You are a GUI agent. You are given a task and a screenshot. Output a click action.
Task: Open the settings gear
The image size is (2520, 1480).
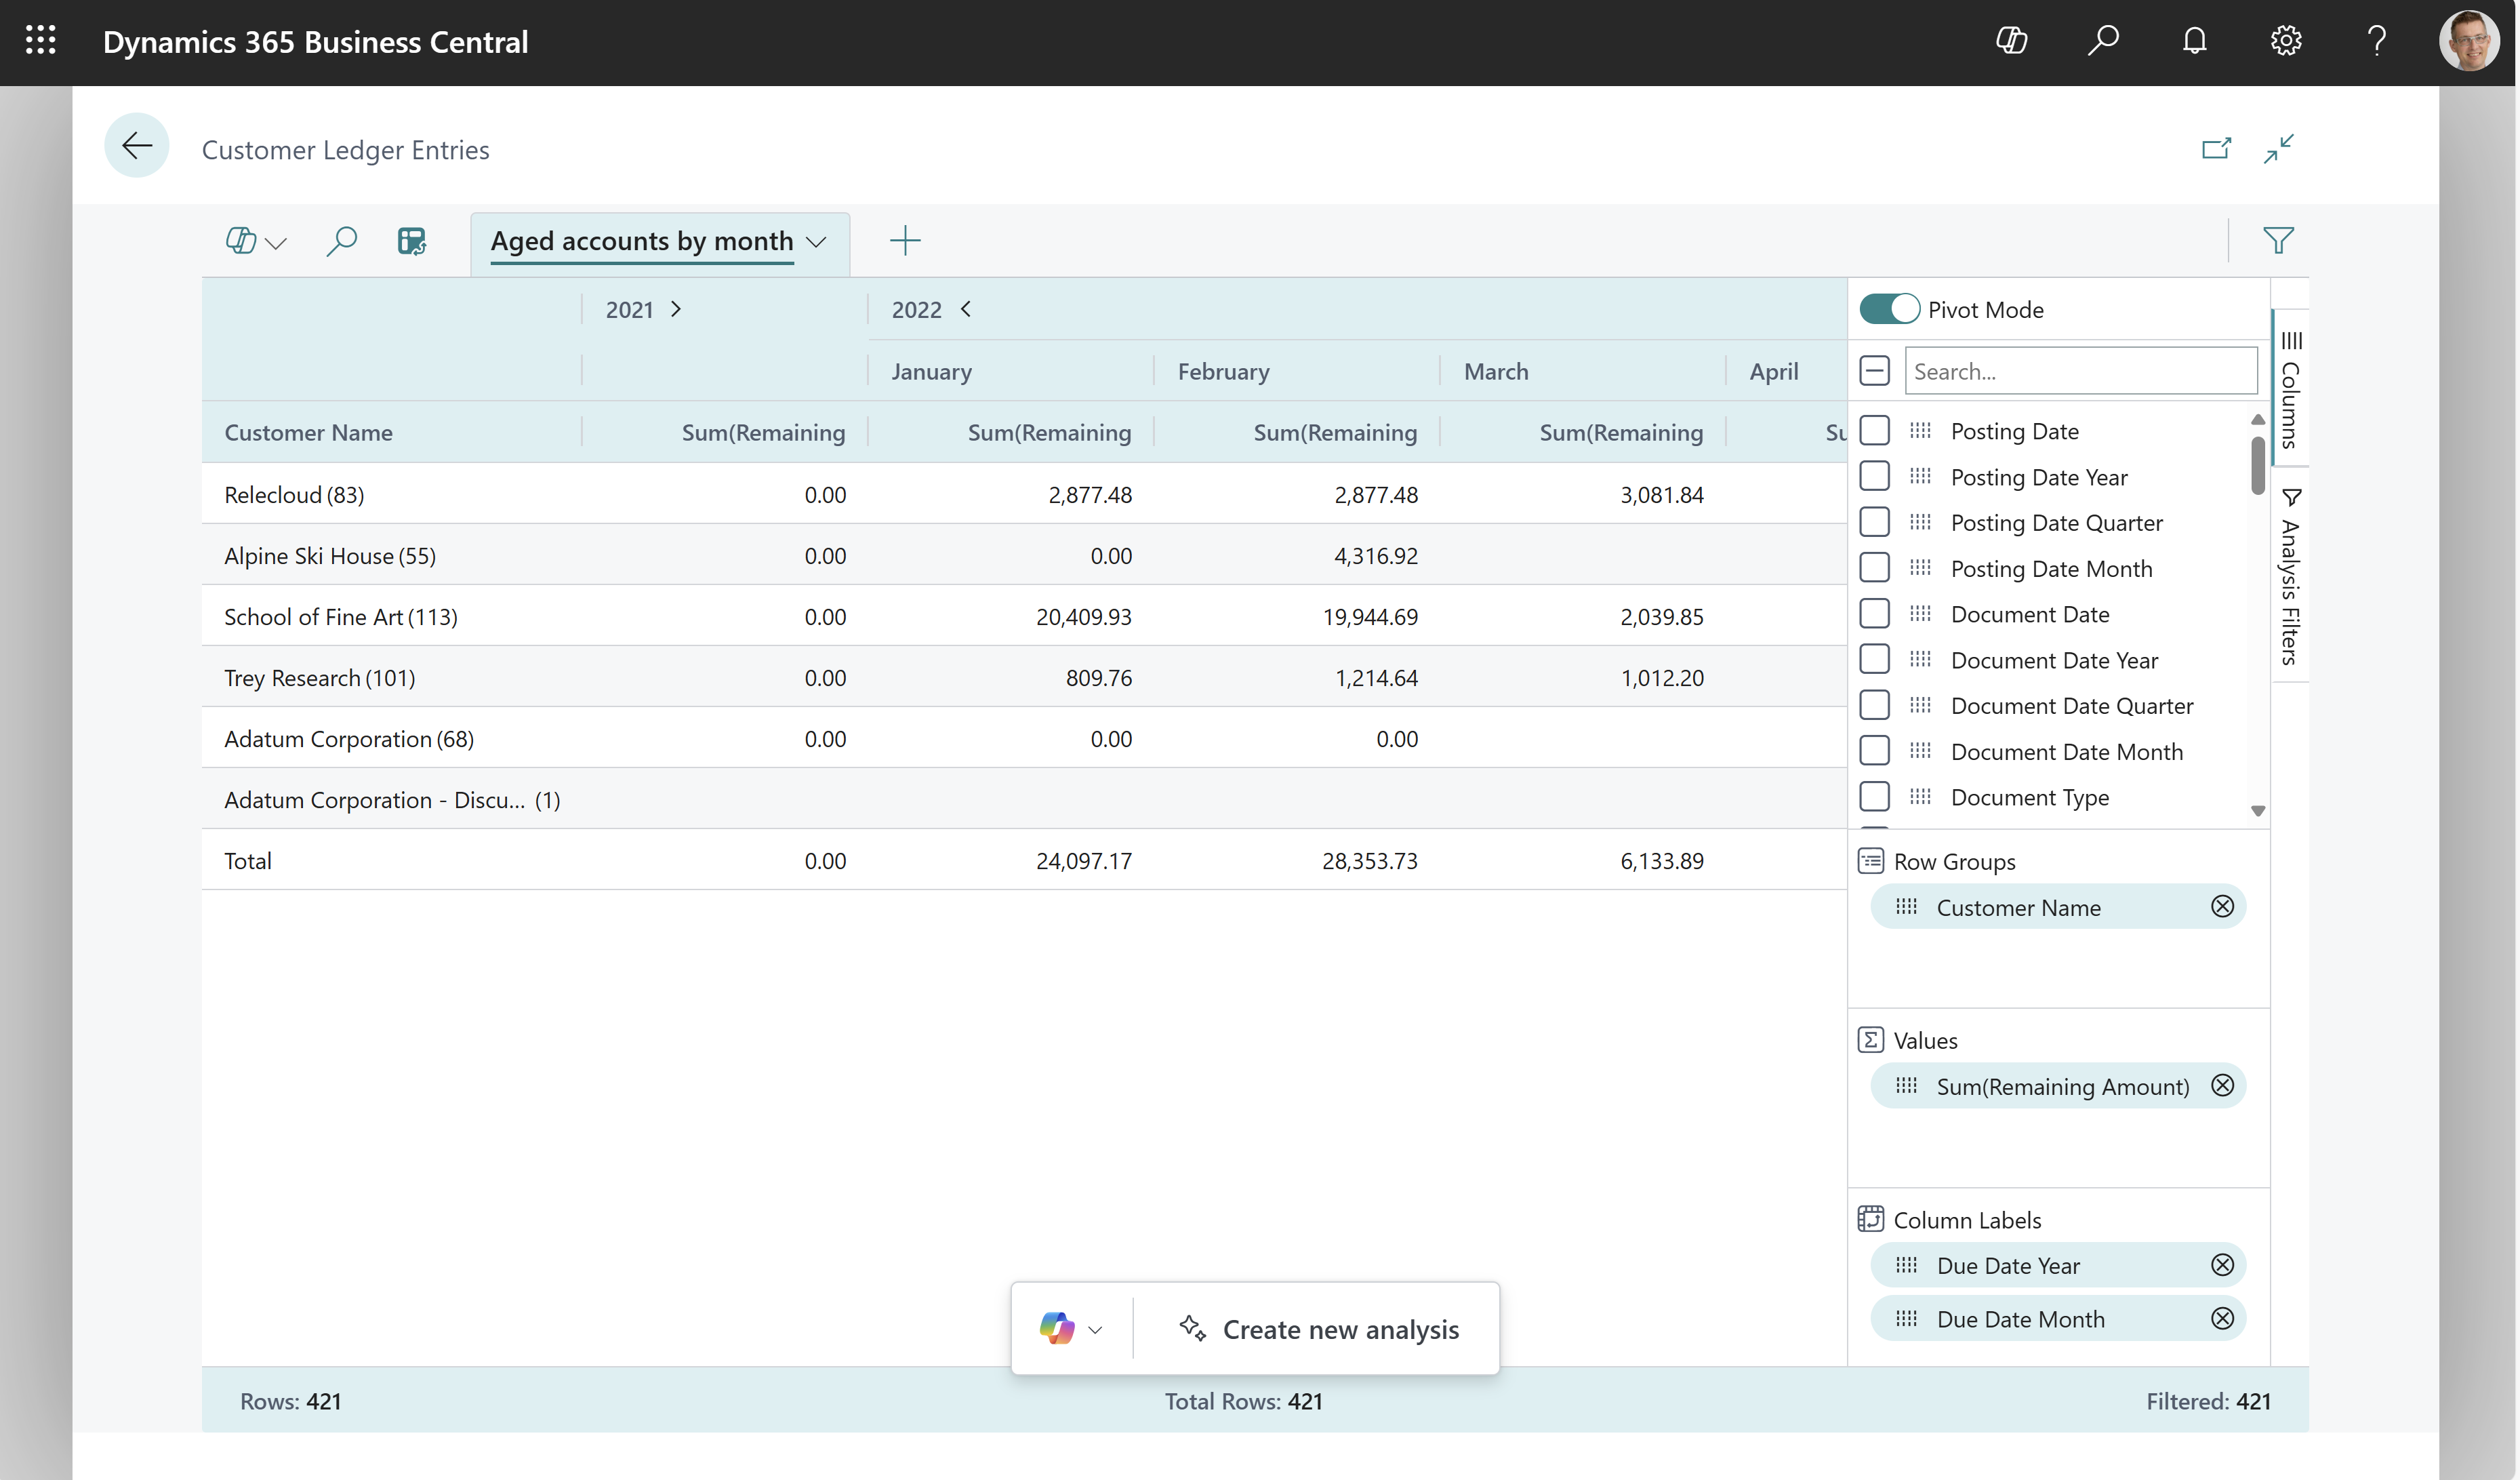click(2286, 41)
